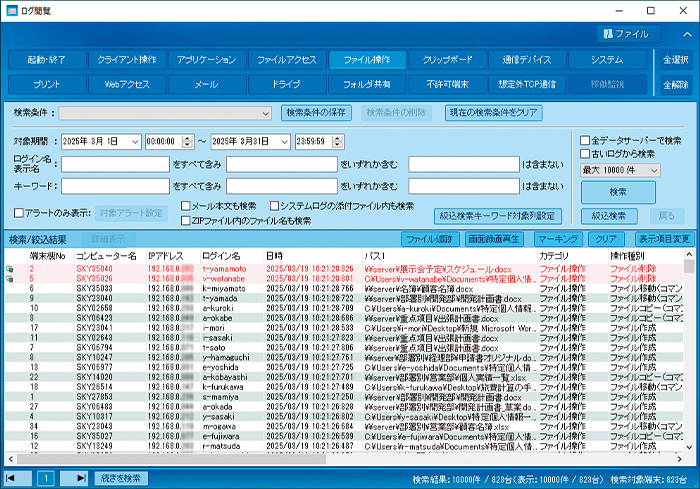Click marked-row icon for terminal No 5
This screenshot has height=489, width=700.
[x=9, y=279]
